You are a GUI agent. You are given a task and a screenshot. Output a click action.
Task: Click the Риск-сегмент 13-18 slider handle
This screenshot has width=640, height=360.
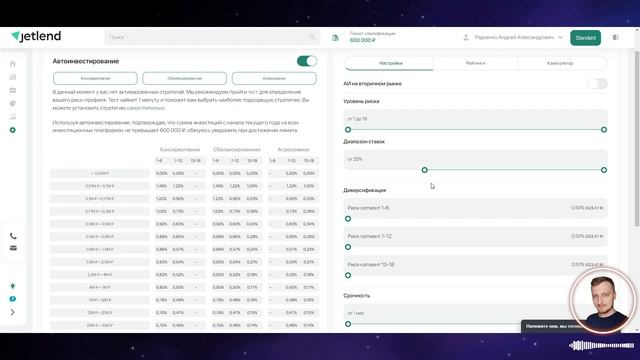(x=348, y=276)
